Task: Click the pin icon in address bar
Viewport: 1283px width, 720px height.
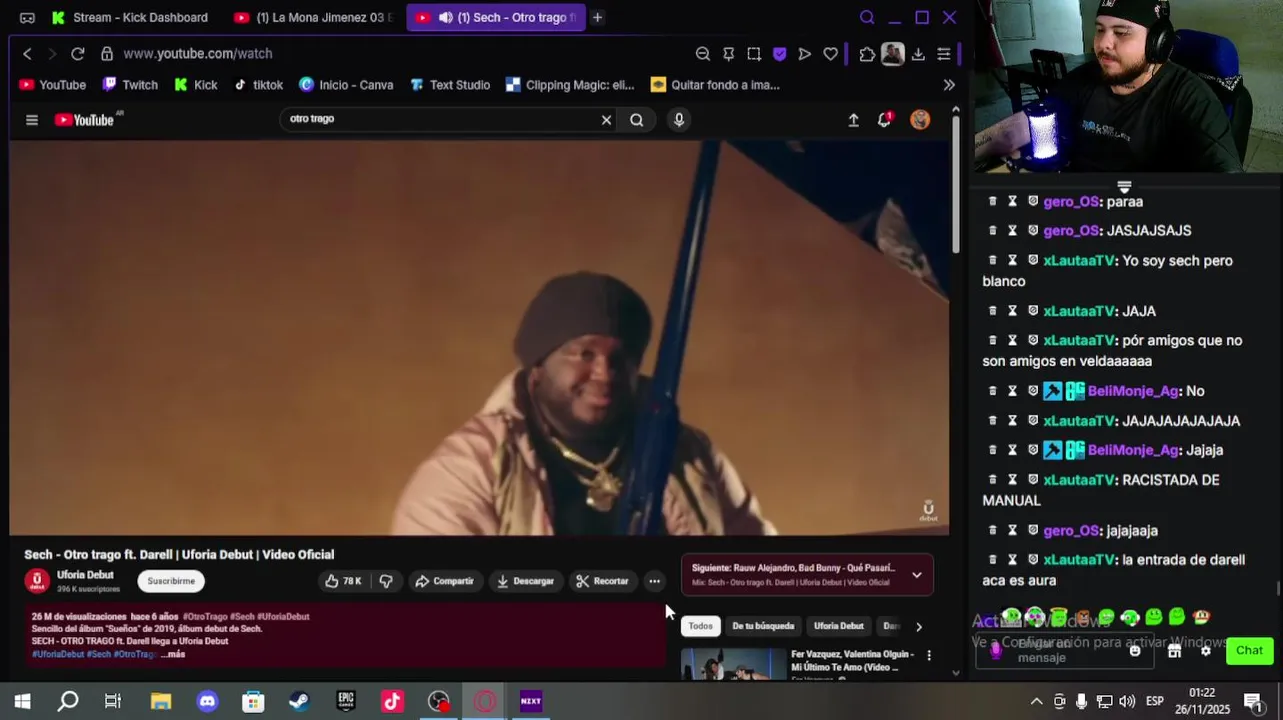Action: (x=729, y=54)
